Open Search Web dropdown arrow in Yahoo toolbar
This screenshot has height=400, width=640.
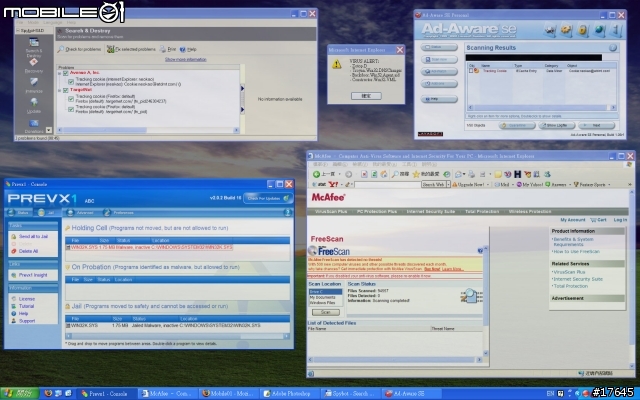point(448,184)
